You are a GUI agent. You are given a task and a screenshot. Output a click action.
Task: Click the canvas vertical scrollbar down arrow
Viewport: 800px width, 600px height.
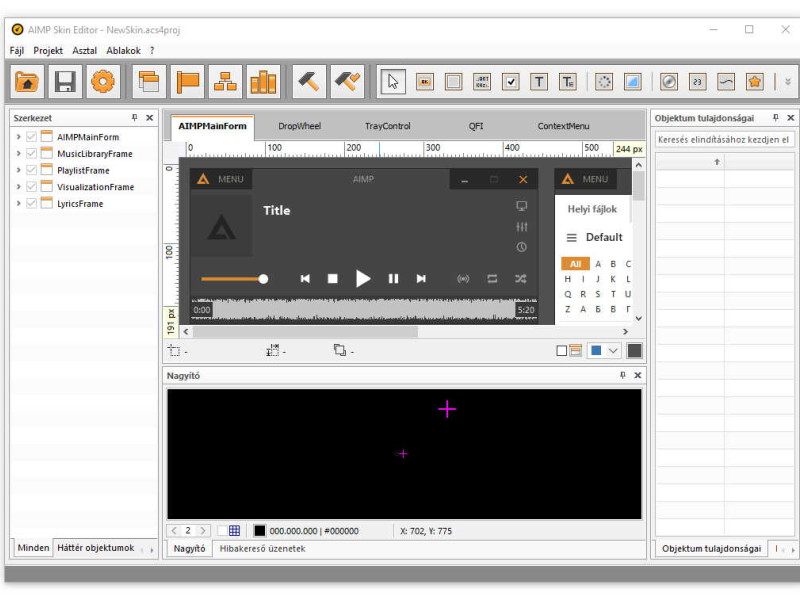pos(638,318)
